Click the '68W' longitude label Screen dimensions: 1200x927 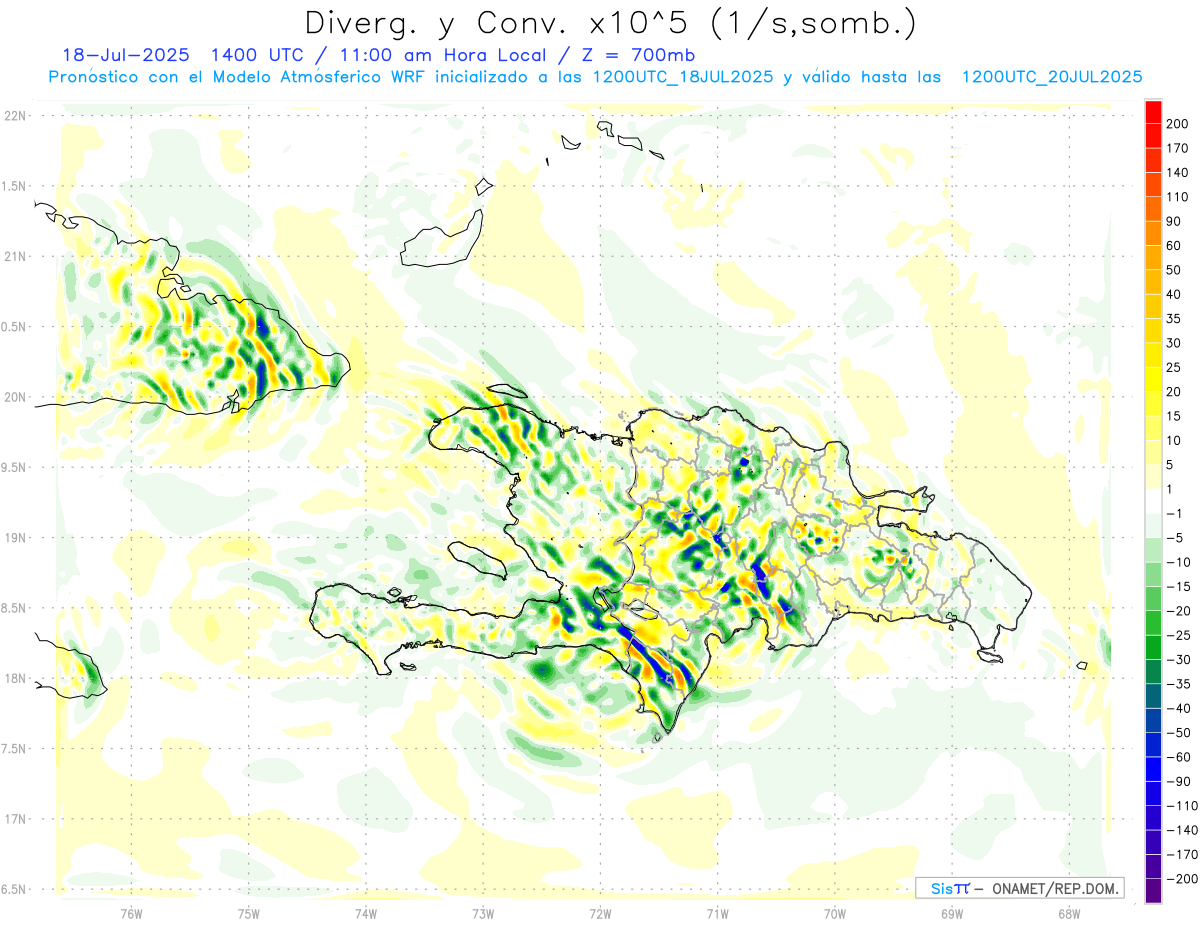coord(1069,913)
